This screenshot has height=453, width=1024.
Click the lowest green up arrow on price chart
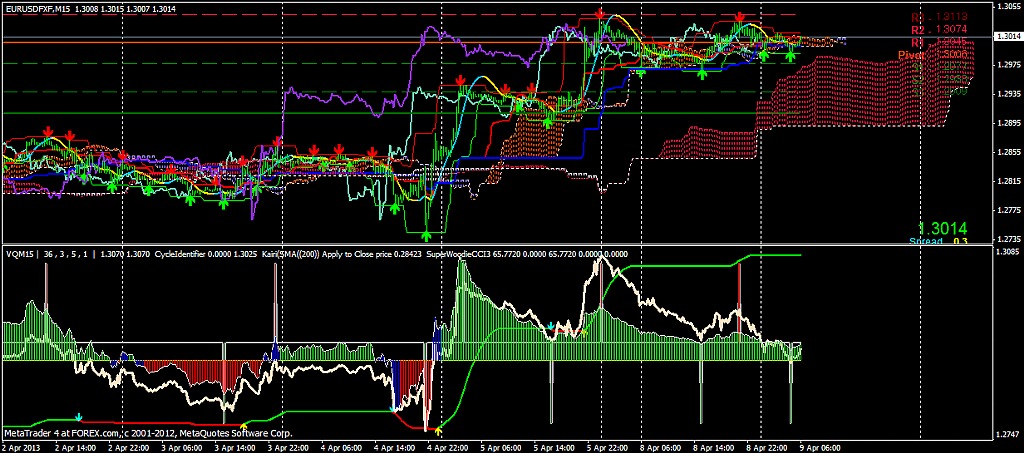[427, 235]
